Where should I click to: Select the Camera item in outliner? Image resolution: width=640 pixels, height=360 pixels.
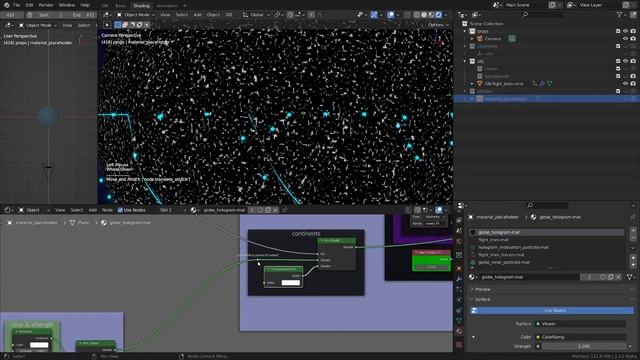[x=493, y=38]
